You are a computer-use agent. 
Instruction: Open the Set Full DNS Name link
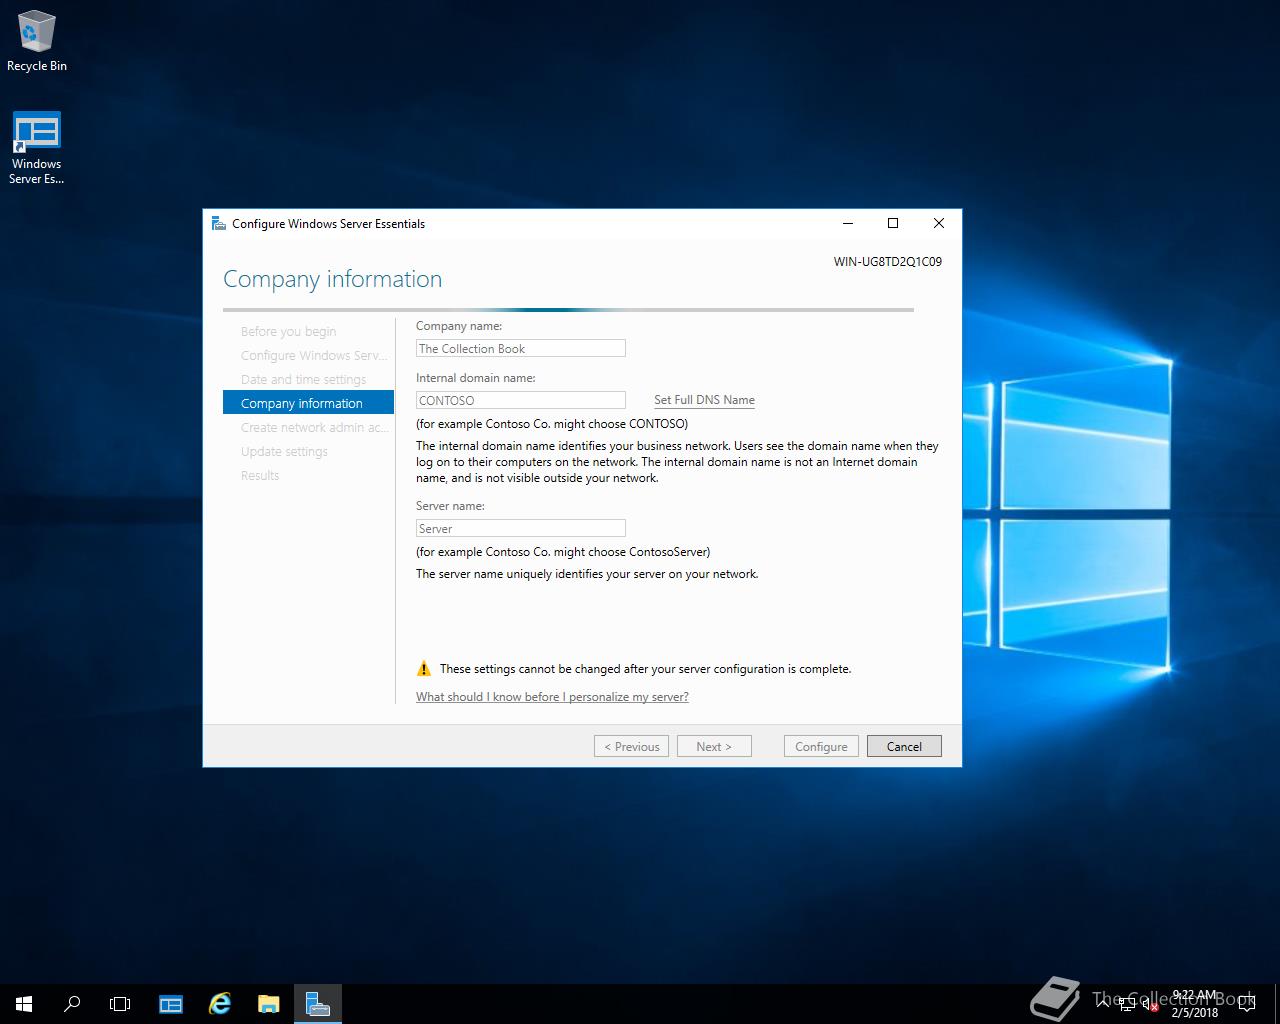704,400
